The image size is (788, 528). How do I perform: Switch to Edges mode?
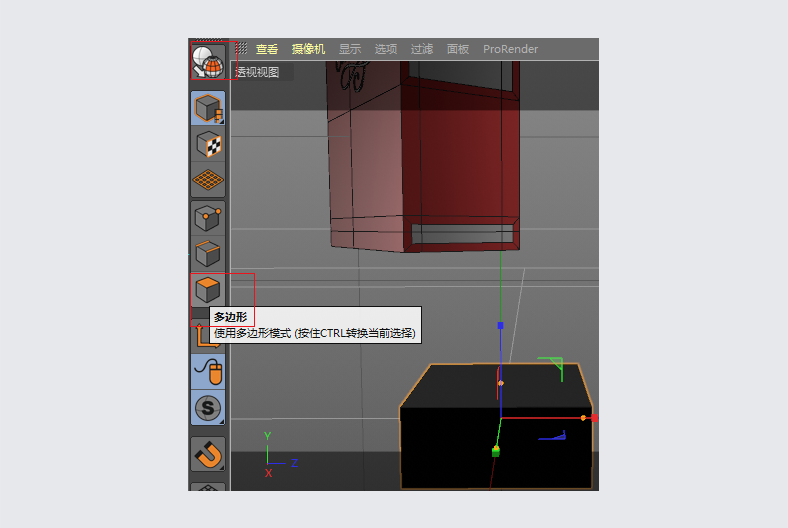(x=208, y=254)
